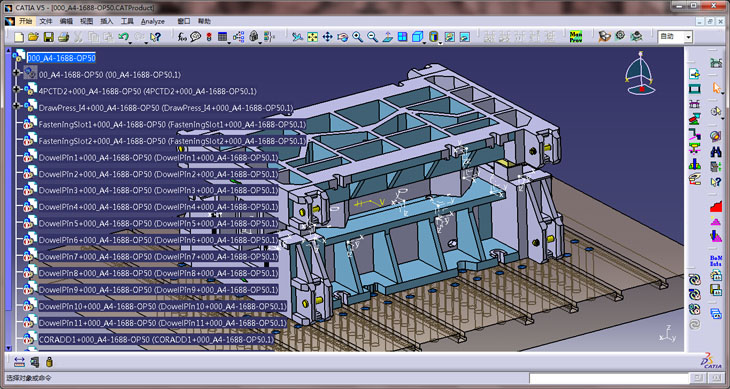Open a file with the folder icon
730x389 pixels.
tap(34, 37)
